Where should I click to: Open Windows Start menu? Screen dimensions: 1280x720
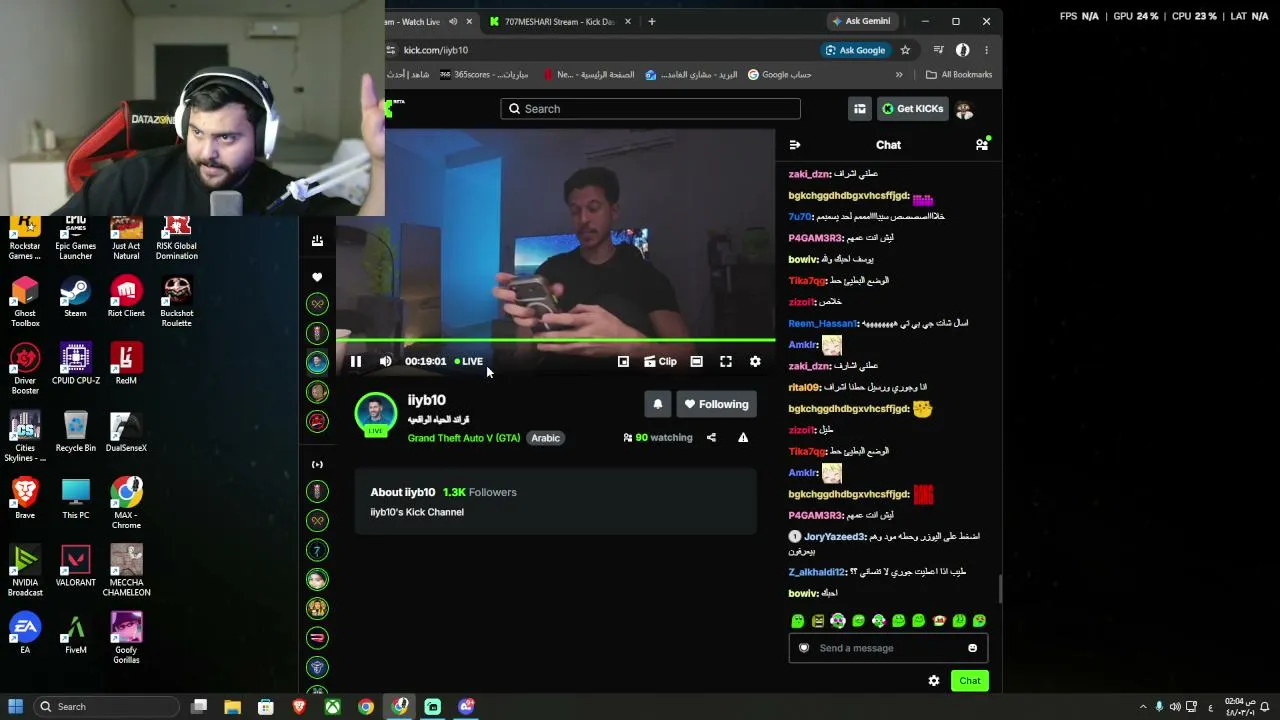(x=15, y=707)
